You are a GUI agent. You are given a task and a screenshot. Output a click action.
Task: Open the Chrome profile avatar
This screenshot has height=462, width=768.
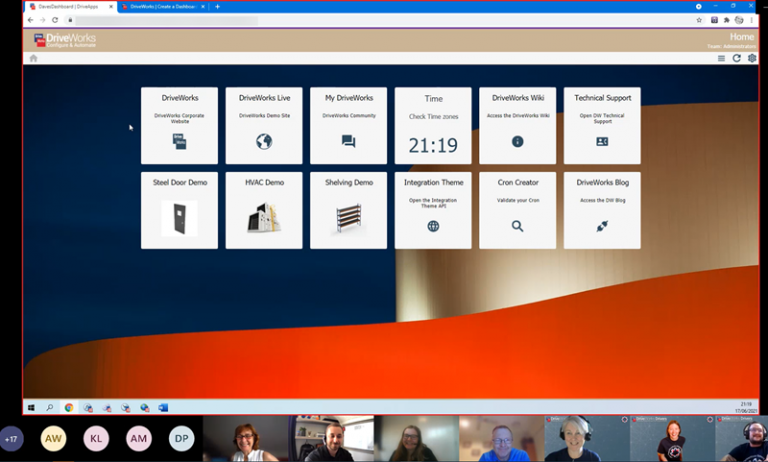pyautogui.click(x=739, y=20)
